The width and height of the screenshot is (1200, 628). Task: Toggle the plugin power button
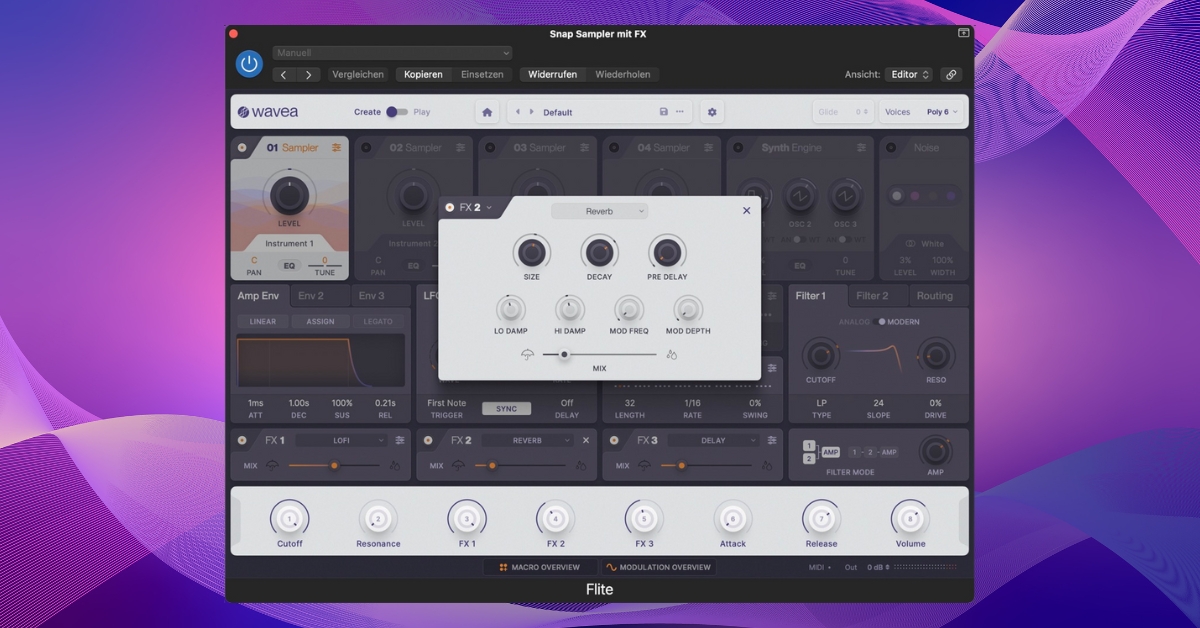click(x=249, y=64)
